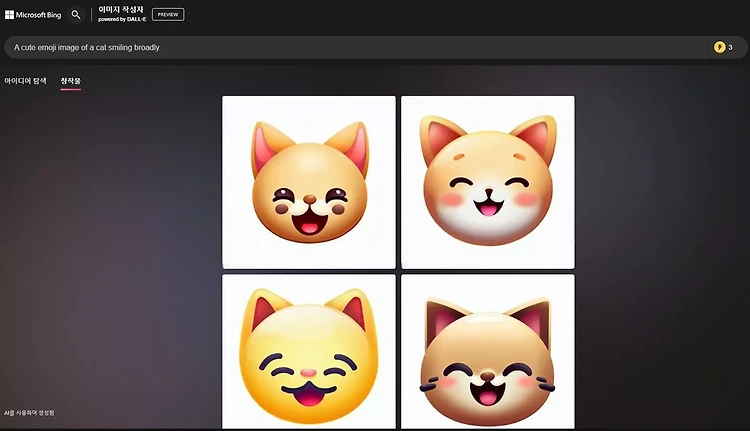
Task: Focus the prompt text input field
Action: [x=354, y=47]
